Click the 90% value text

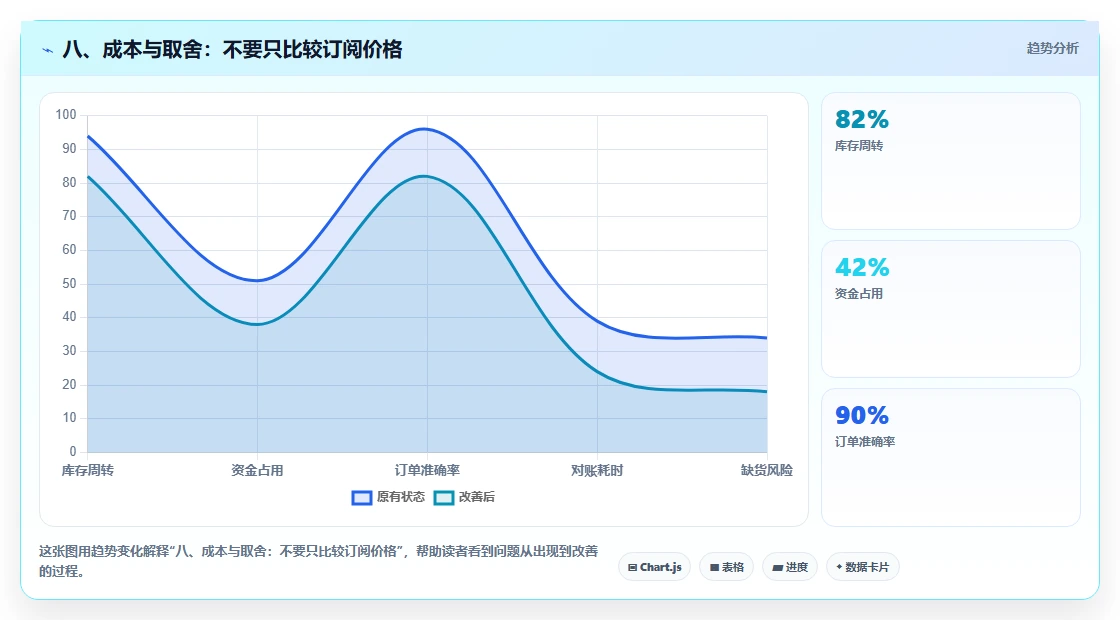(x=861, y=415)
